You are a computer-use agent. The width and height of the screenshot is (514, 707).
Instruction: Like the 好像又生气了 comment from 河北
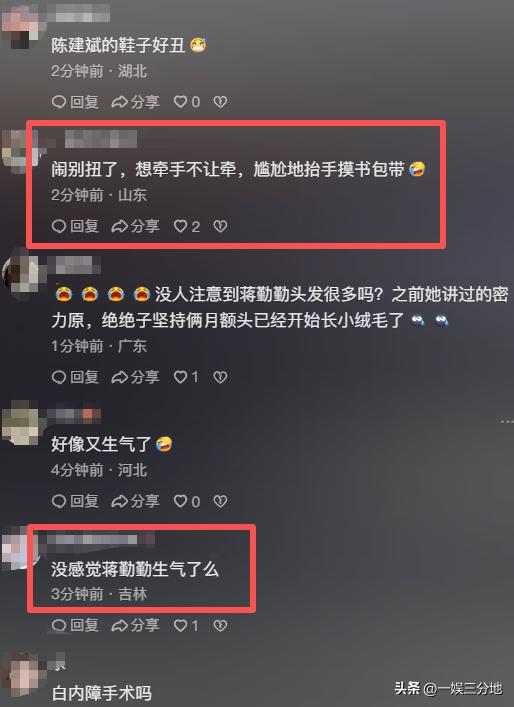point(187,501)
